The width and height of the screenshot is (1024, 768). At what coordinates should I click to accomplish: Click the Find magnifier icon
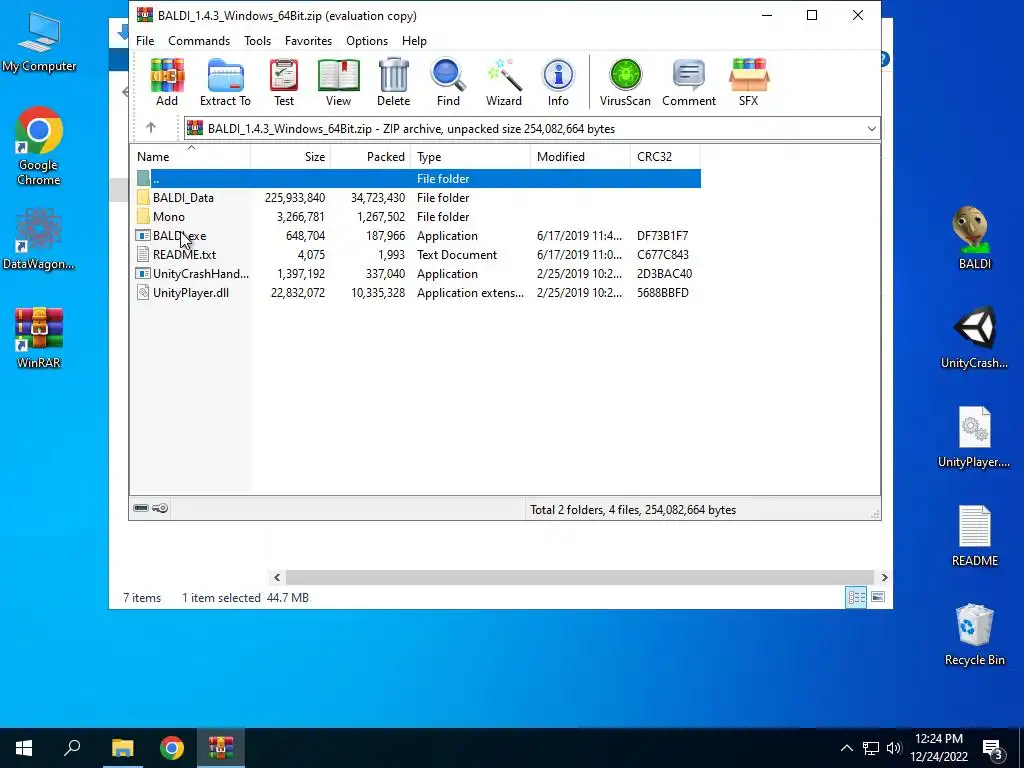tap(448, 82)
